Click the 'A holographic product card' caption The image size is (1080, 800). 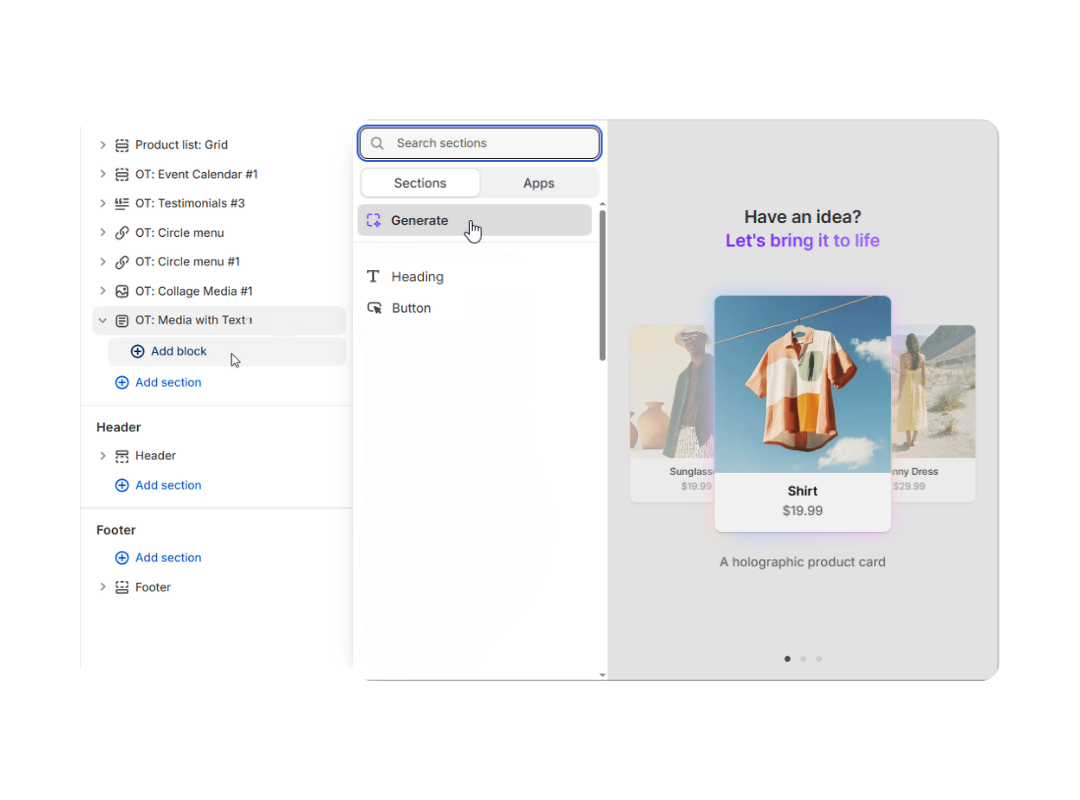point(802,562)
